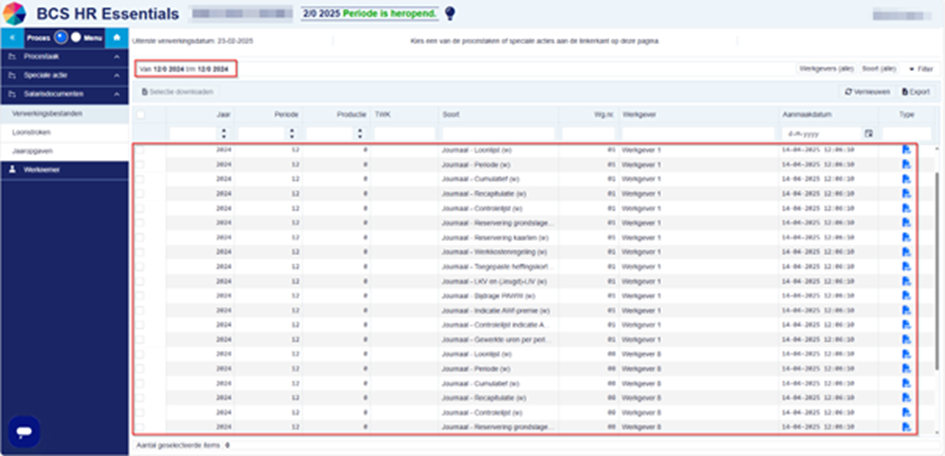
Task: Open file icon for Werkkostenregeling row
Action: pyautogui.click(x=906, y=252)
